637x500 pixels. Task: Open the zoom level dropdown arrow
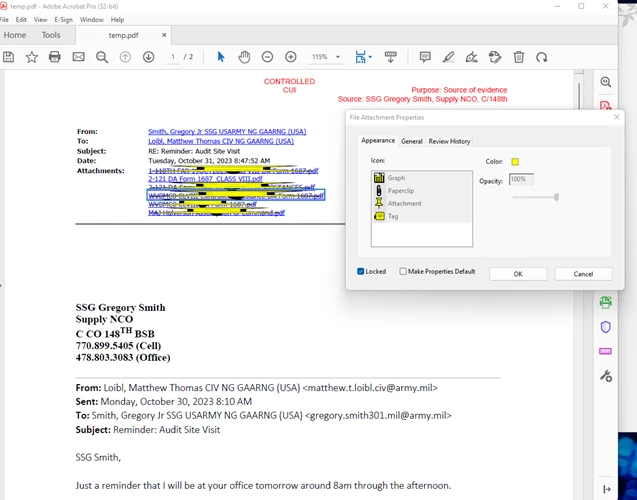[x=338, y=57]
